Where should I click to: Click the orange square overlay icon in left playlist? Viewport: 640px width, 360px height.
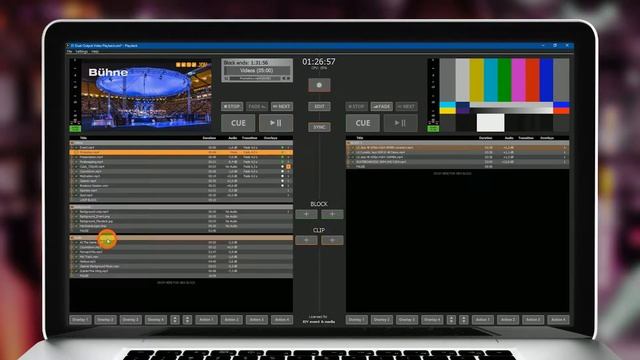tap(289, 167)
